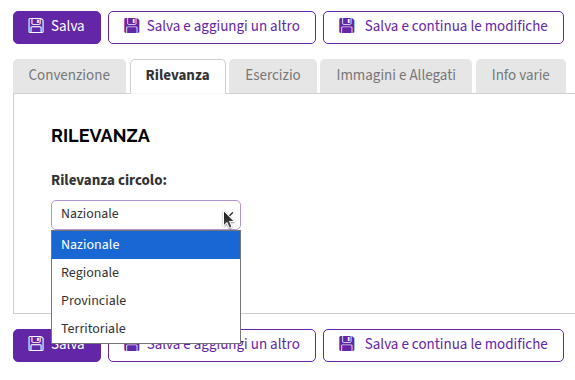This screenshot has height=380, width=575.
Task: Click the top Salva button
Action: [x=57, y=28]
